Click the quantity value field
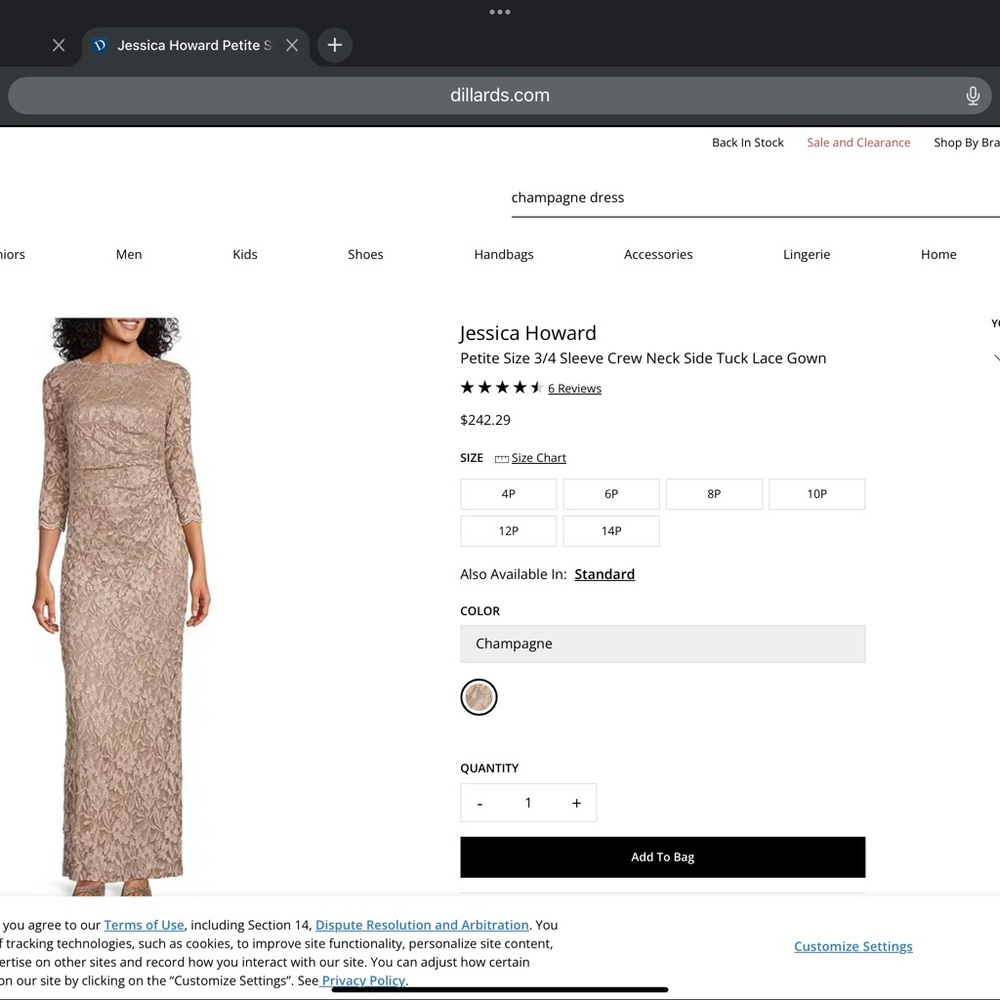This screenshot has height=1000, width=1000. (528, 803)
